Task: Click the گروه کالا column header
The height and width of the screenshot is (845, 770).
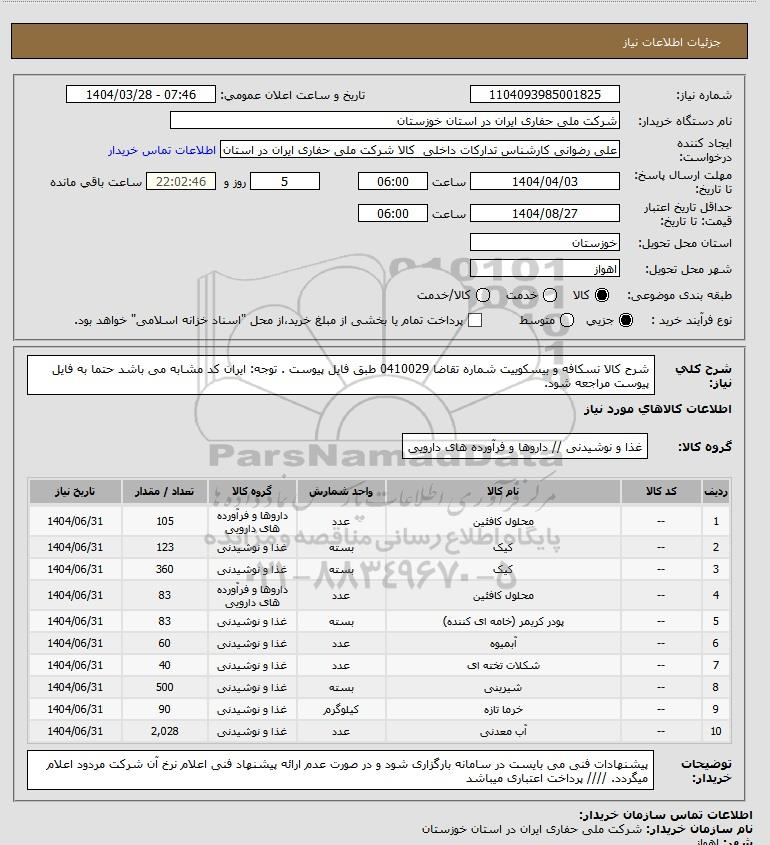Action: pyautogui.click(x=252, y=491)
